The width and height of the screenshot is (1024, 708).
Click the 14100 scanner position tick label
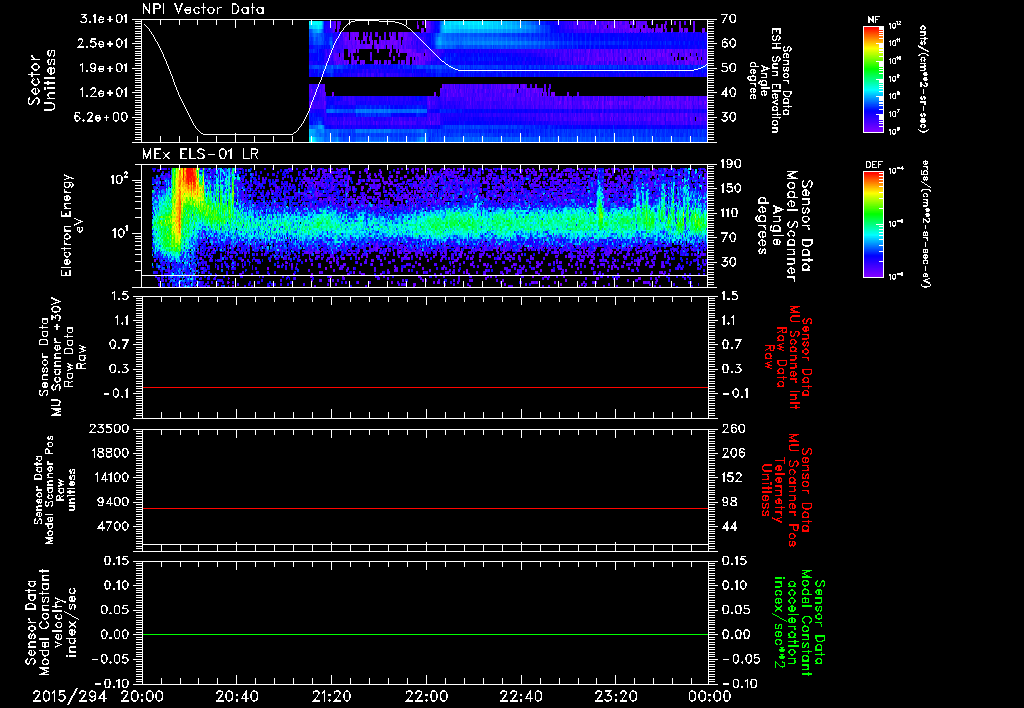[x=110, y=477]
